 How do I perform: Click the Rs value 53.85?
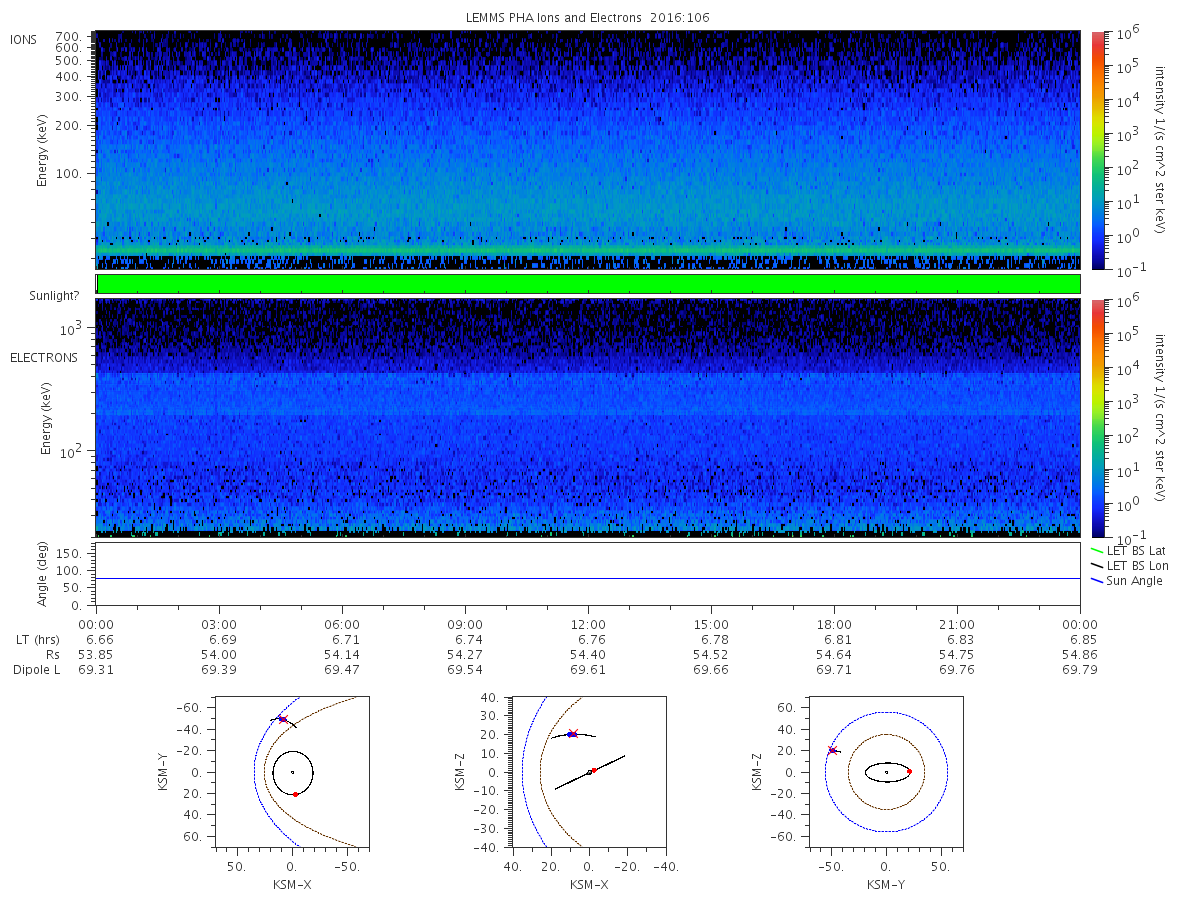tap(96, 654)
